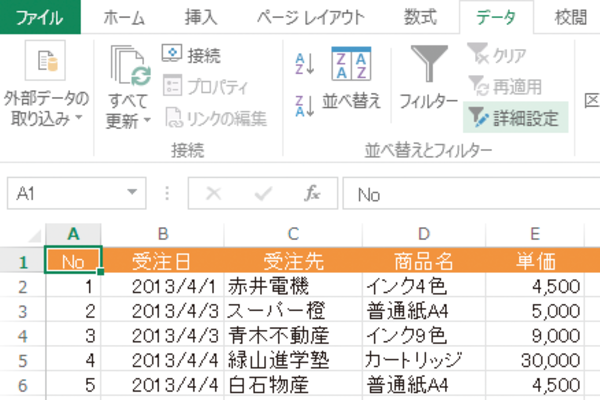Click the 単価 header cell
600x400 pixels.
(535, 261)
